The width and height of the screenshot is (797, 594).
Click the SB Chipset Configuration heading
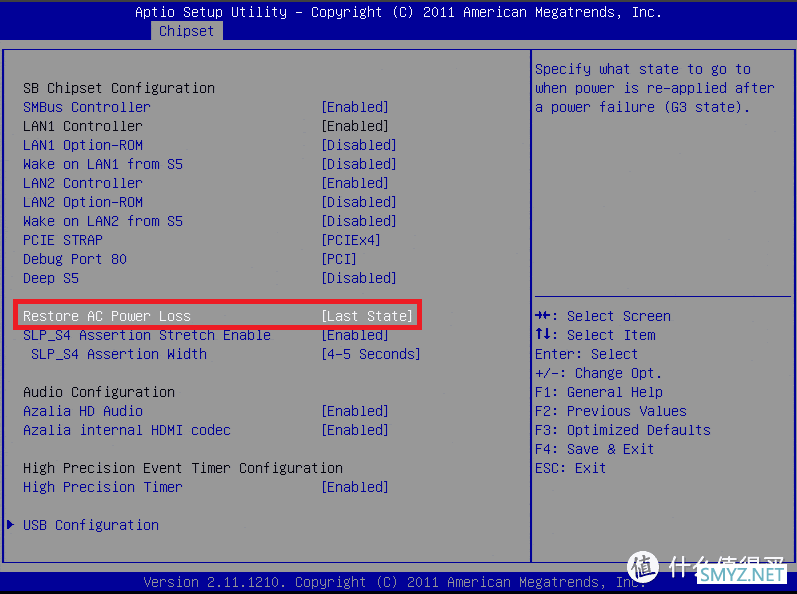tap(119, 88)
